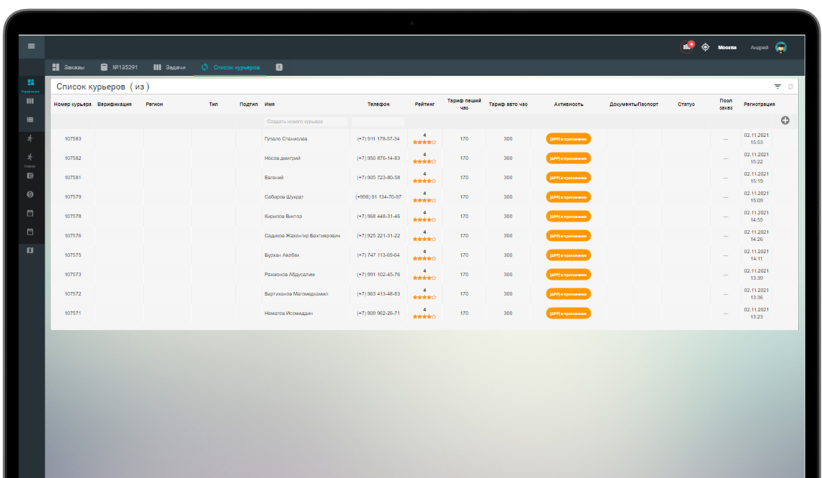Sort by the Регион column header
This screenshot has width=822, height=478.
(x=154, y=104)
